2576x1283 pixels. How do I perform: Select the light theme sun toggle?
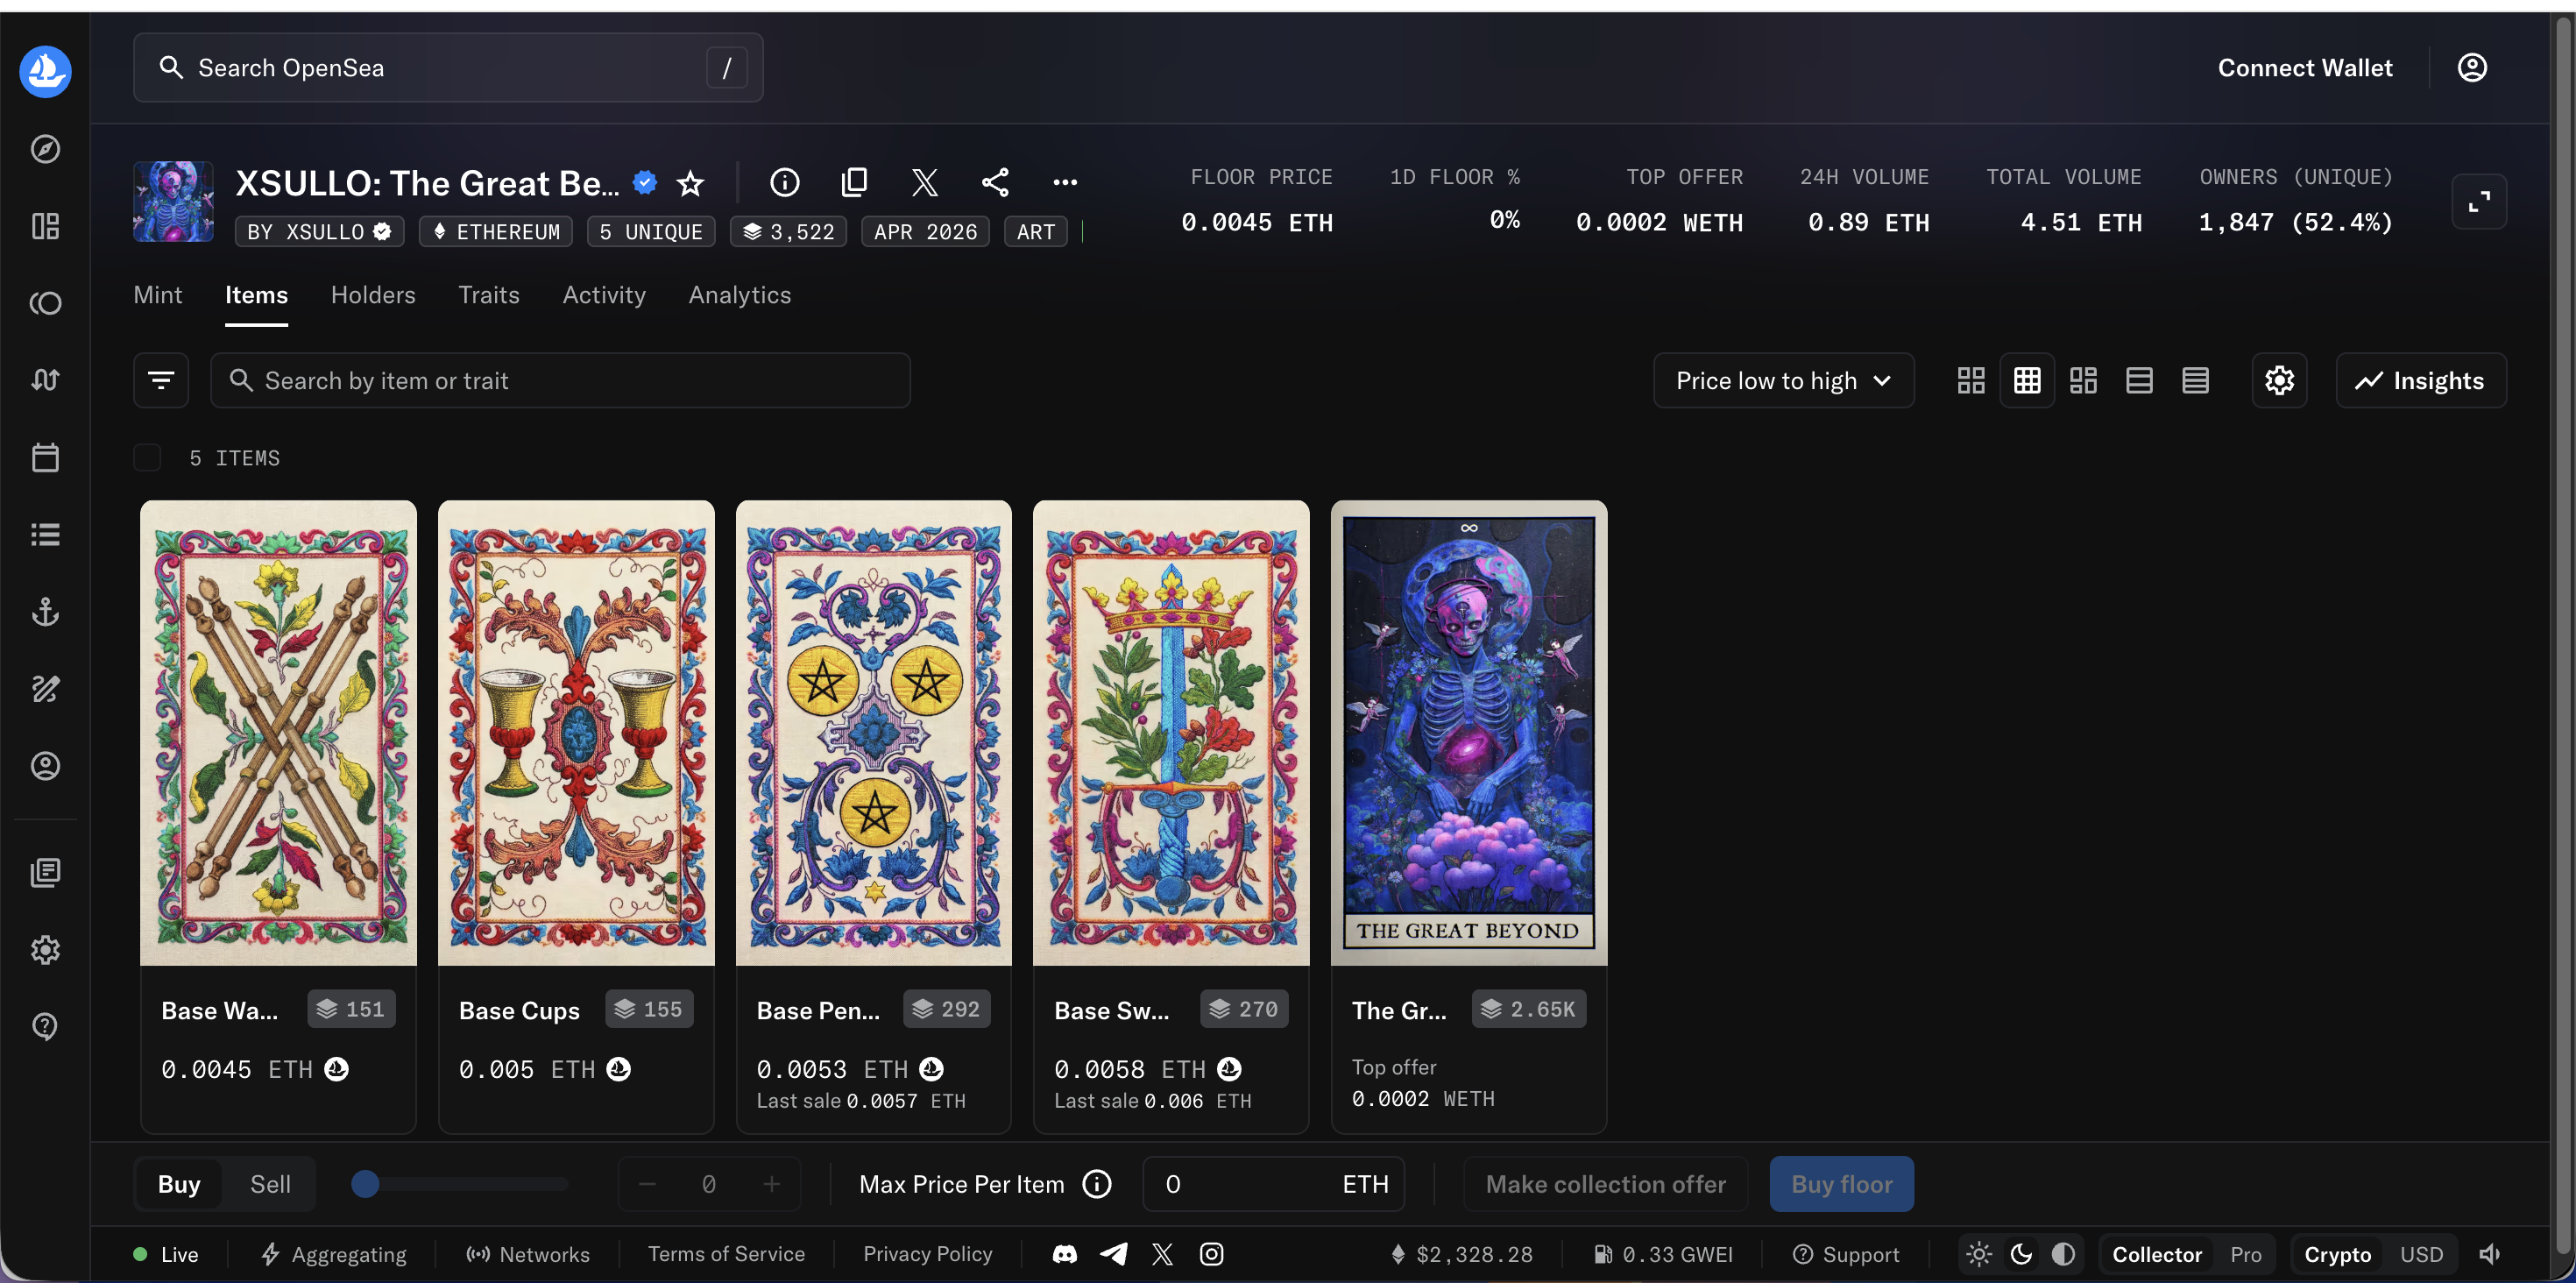click(x=1979, y=1254)
